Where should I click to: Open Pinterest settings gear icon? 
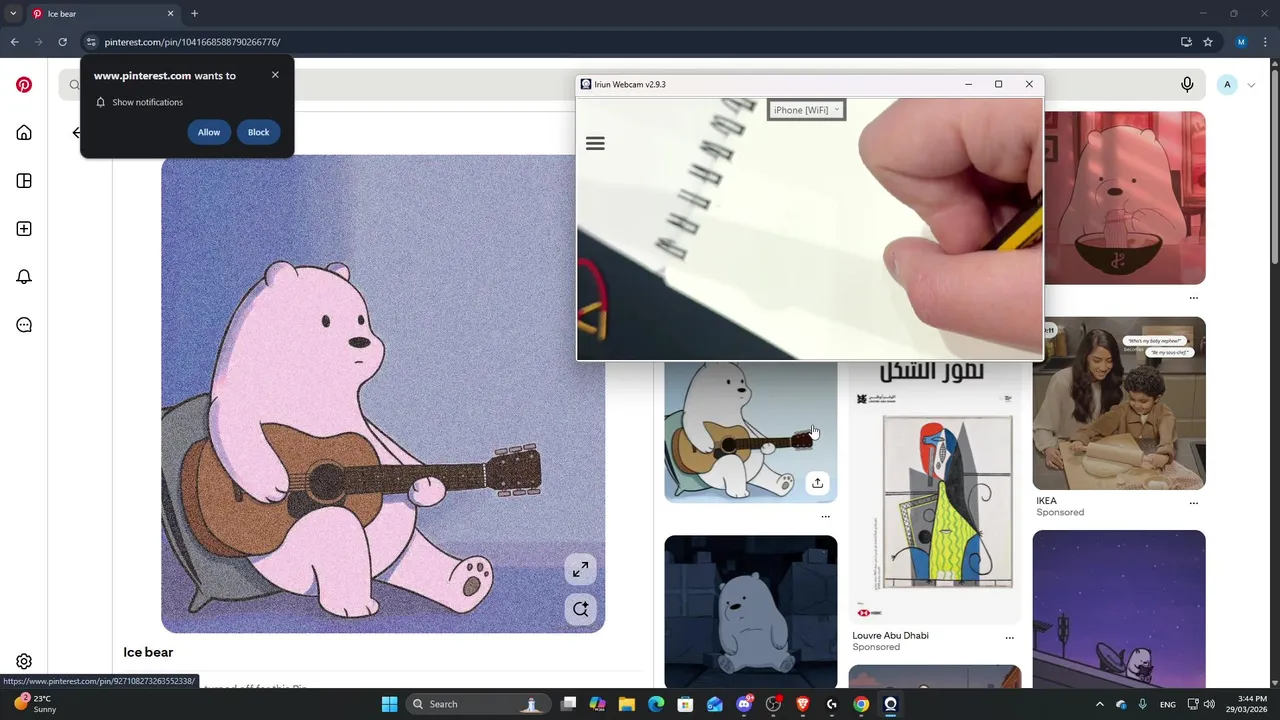[24, 661]
